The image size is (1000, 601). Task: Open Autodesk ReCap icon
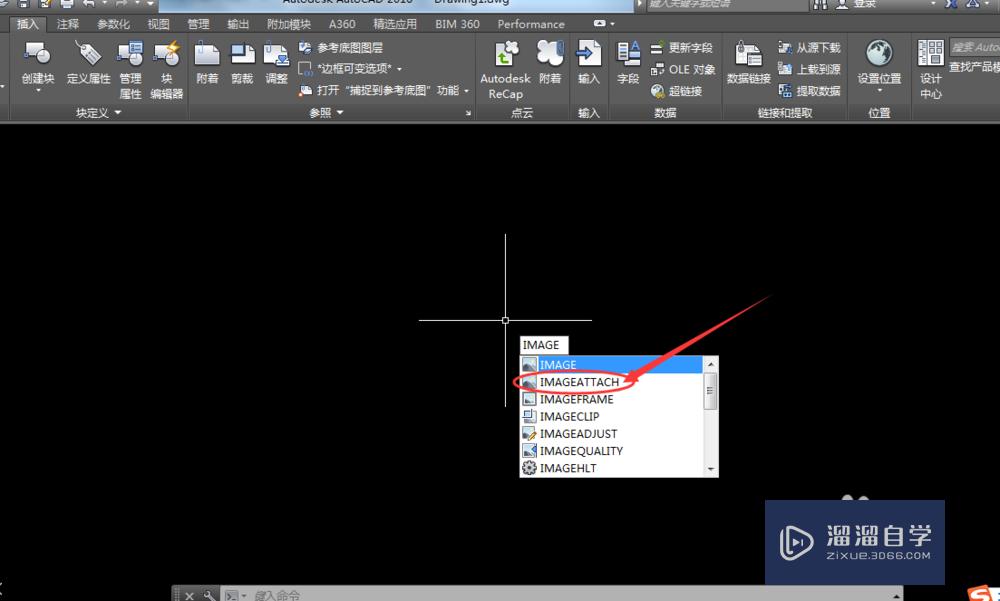(x=506, y=54)
